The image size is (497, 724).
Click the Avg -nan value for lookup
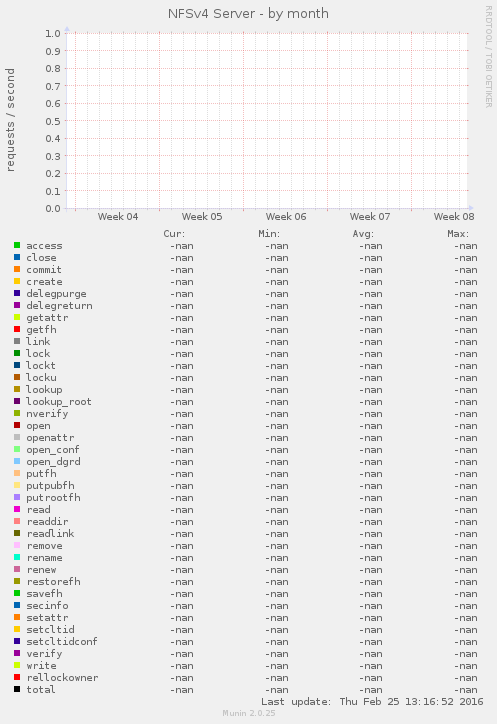371,390
